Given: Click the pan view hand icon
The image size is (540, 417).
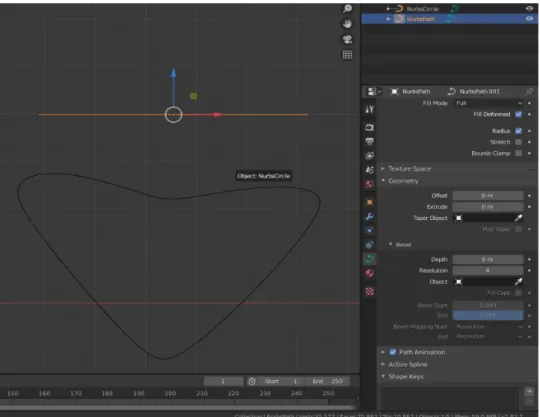Looking at the screenshot, I should (x=347, y=24).
